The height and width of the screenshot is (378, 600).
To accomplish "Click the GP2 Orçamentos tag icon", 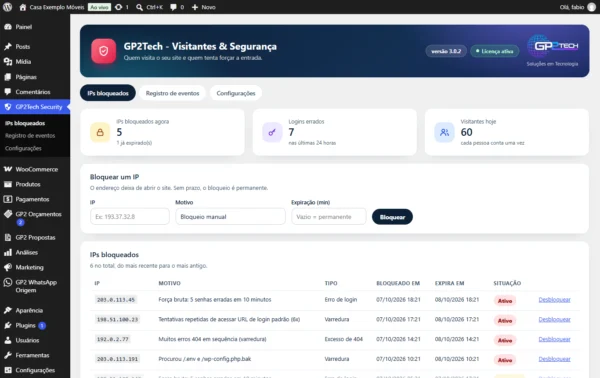I will click(x=8, y=214).
